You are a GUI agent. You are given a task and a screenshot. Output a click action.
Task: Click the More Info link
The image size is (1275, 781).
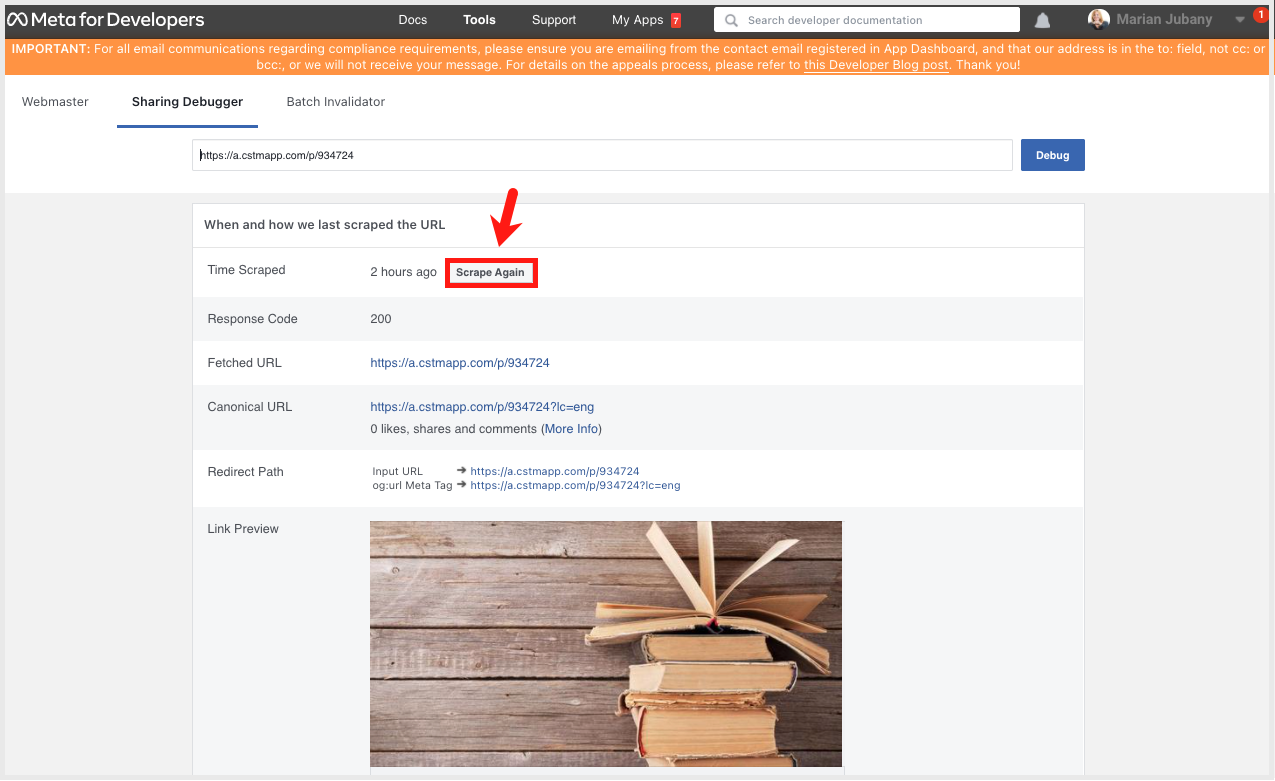572,429
